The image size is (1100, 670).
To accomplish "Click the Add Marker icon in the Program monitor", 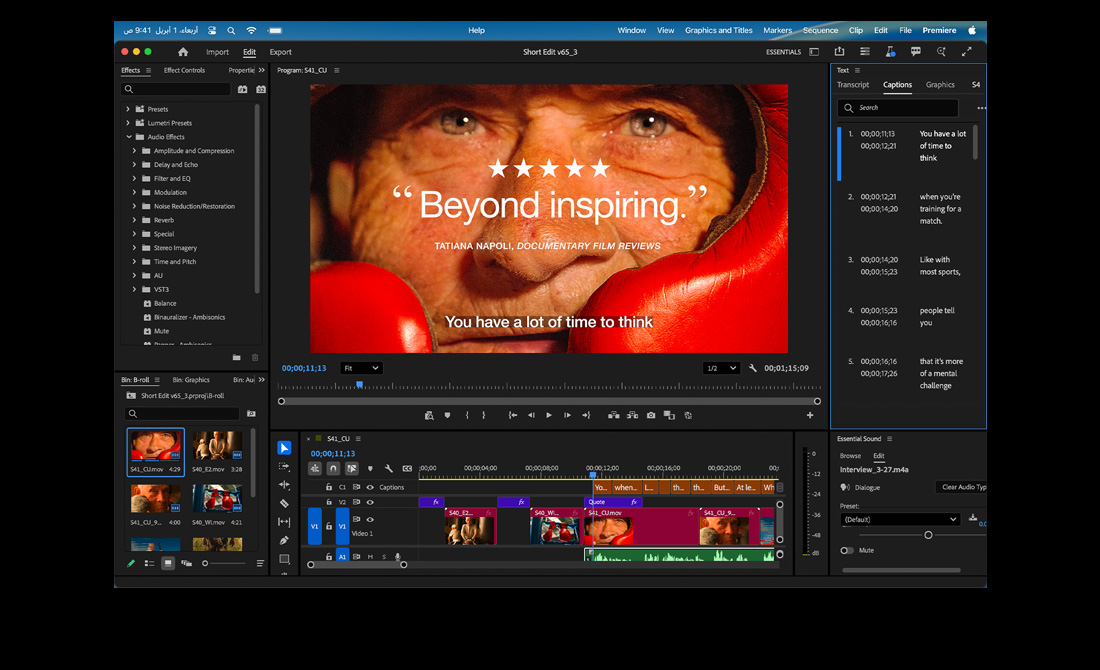I will click(448, 415).
